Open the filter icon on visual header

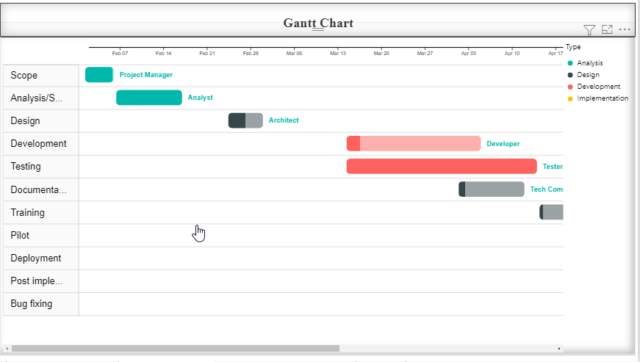pos(589,30)
